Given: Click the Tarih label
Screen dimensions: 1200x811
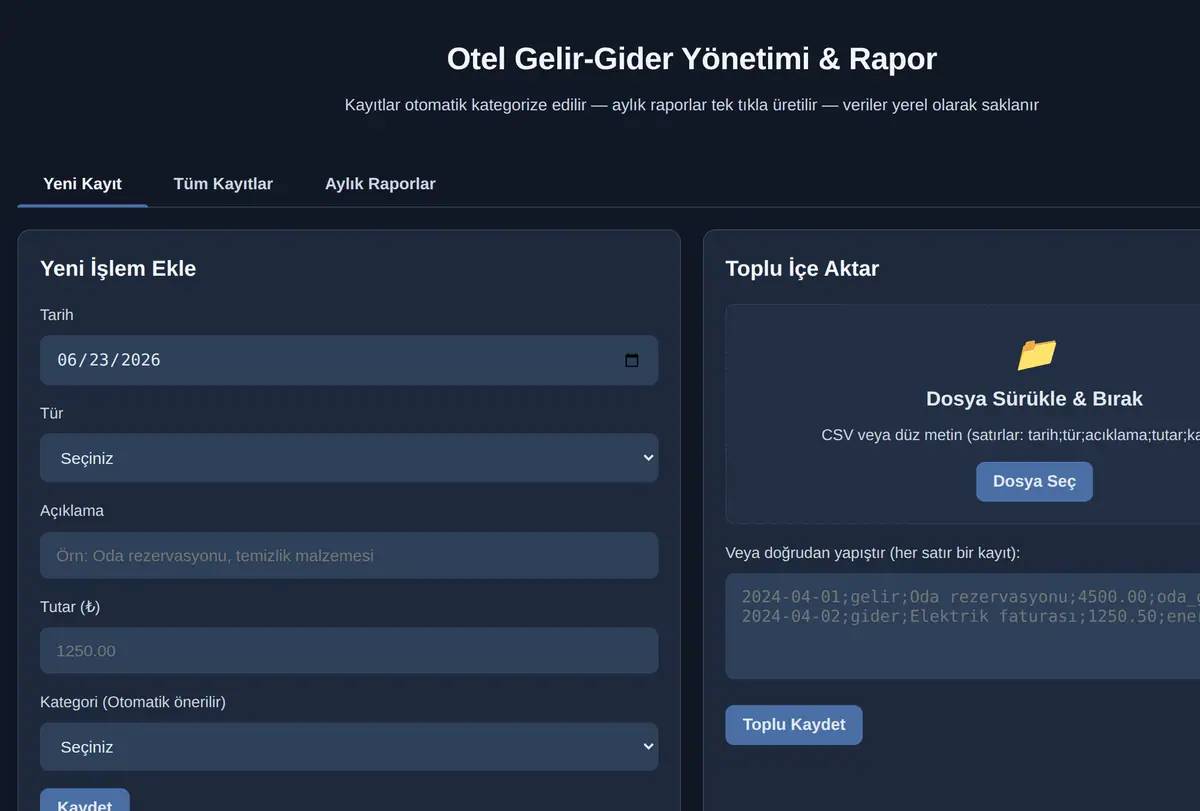Looking at the screenshot, I should pos(57,315).
